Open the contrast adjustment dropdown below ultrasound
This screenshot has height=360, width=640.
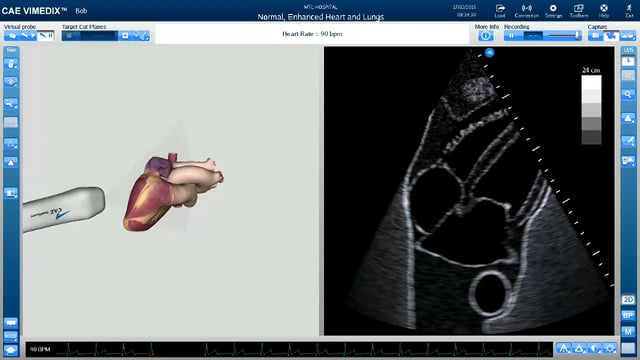[x=594, y=349]
